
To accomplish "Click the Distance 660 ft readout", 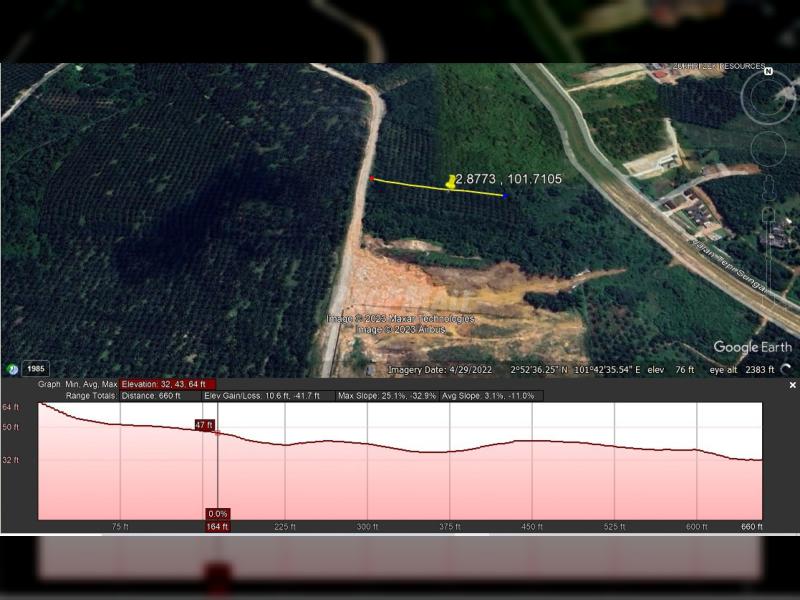I will pos(151,396).
